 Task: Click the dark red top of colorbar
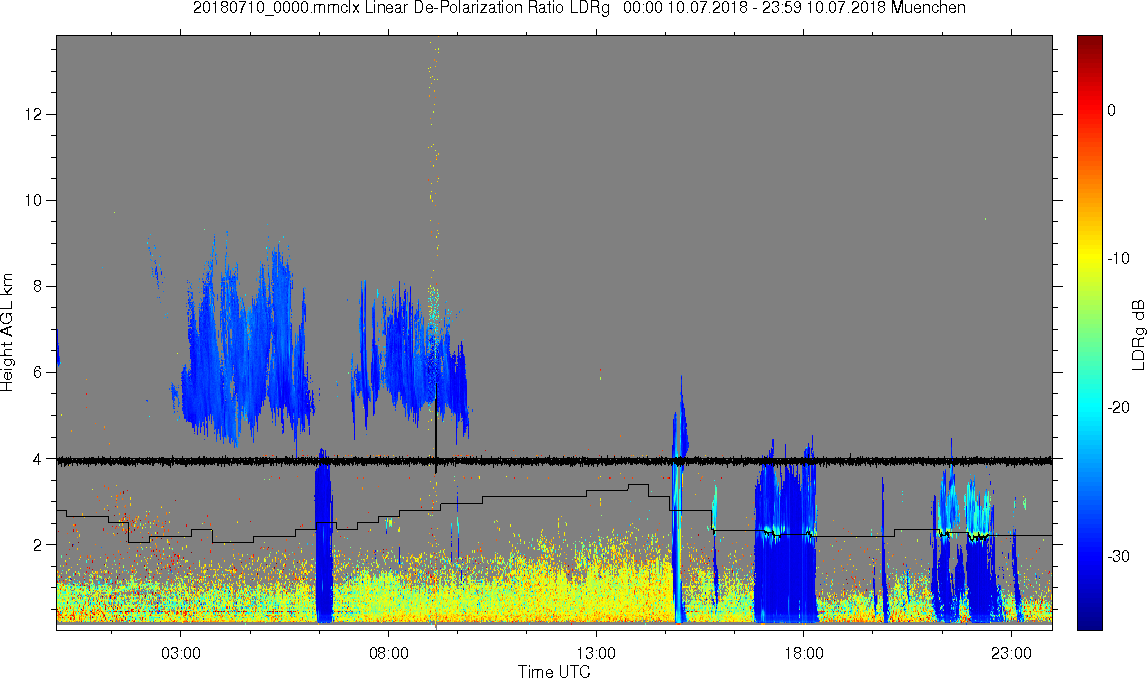(x=1089, y=44)
